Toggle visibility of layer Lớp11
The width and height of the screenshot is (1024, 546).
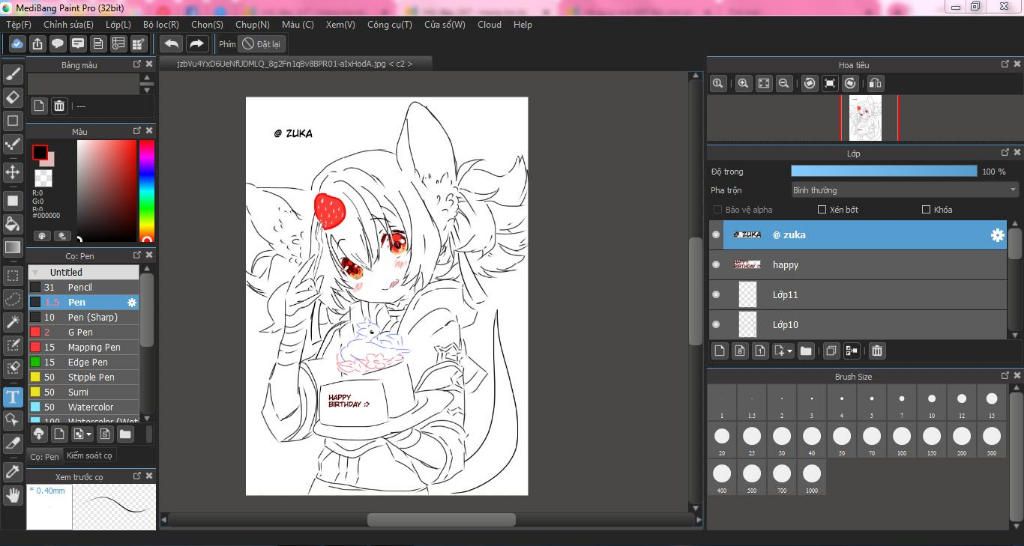pyautogui.click(x=716, y=295)
